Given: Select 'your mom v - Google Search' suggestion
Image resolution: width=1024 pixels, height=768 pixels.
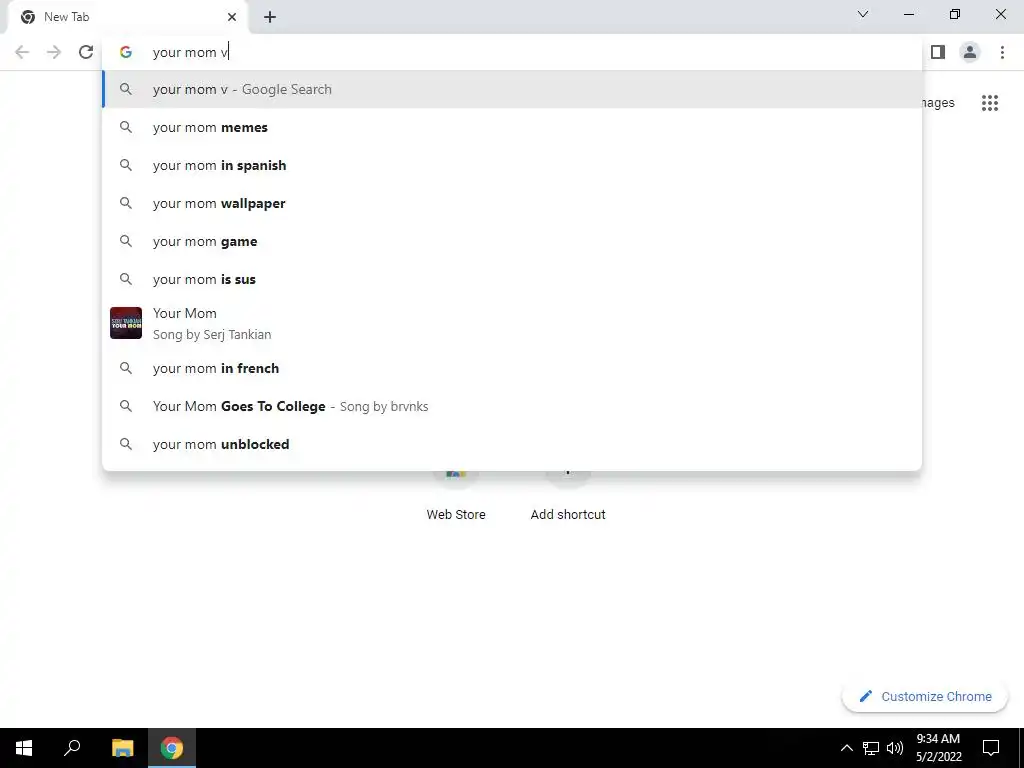Looking at the screenshot, I should [512, 89].
